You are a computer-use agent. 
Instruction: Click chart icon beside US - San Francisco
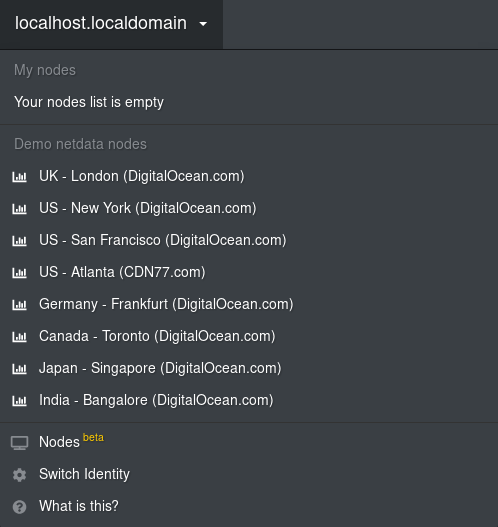[19, 241]
